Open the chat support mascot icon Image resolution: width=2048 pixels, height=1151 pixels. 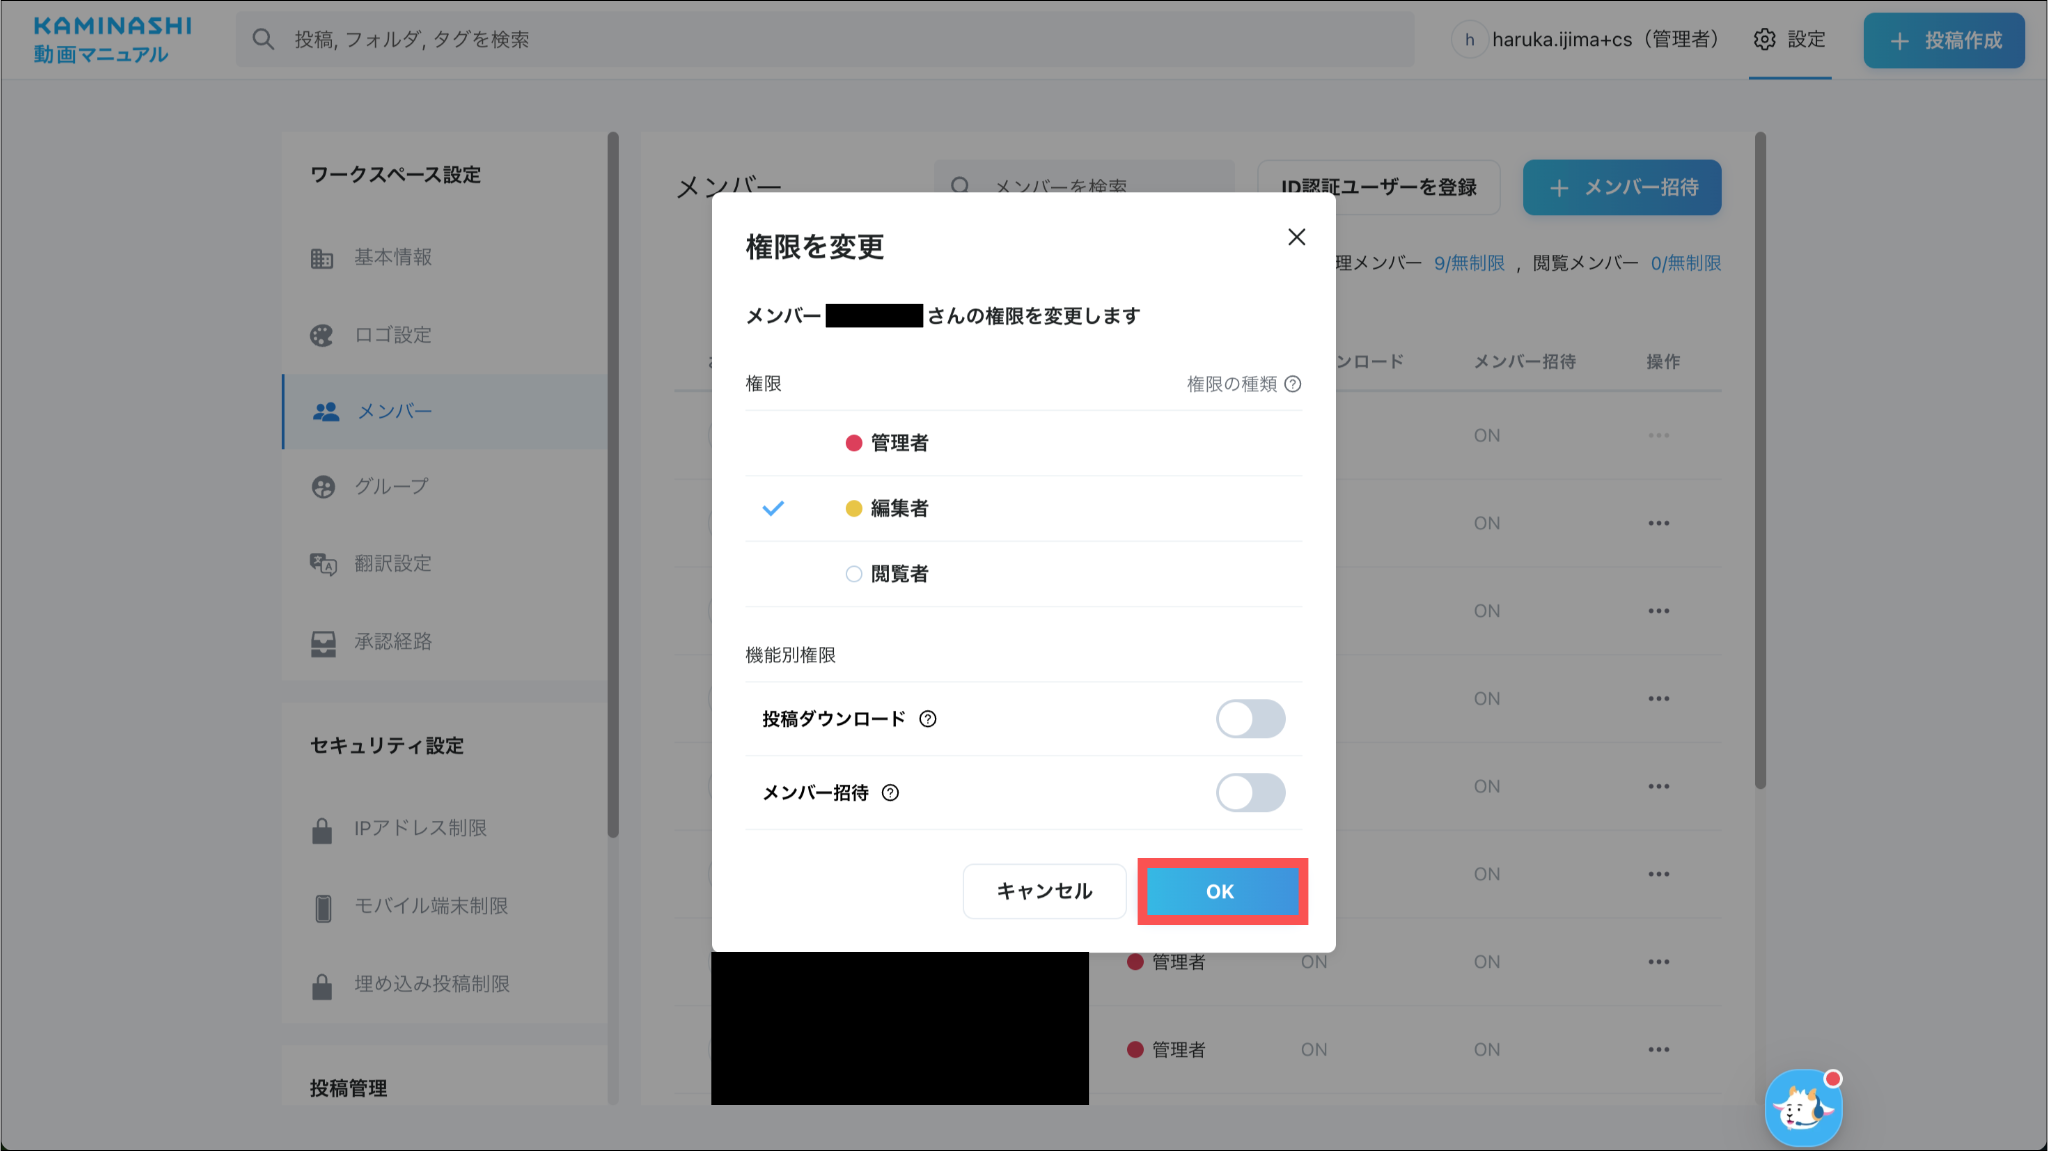pos(1803,1108)
